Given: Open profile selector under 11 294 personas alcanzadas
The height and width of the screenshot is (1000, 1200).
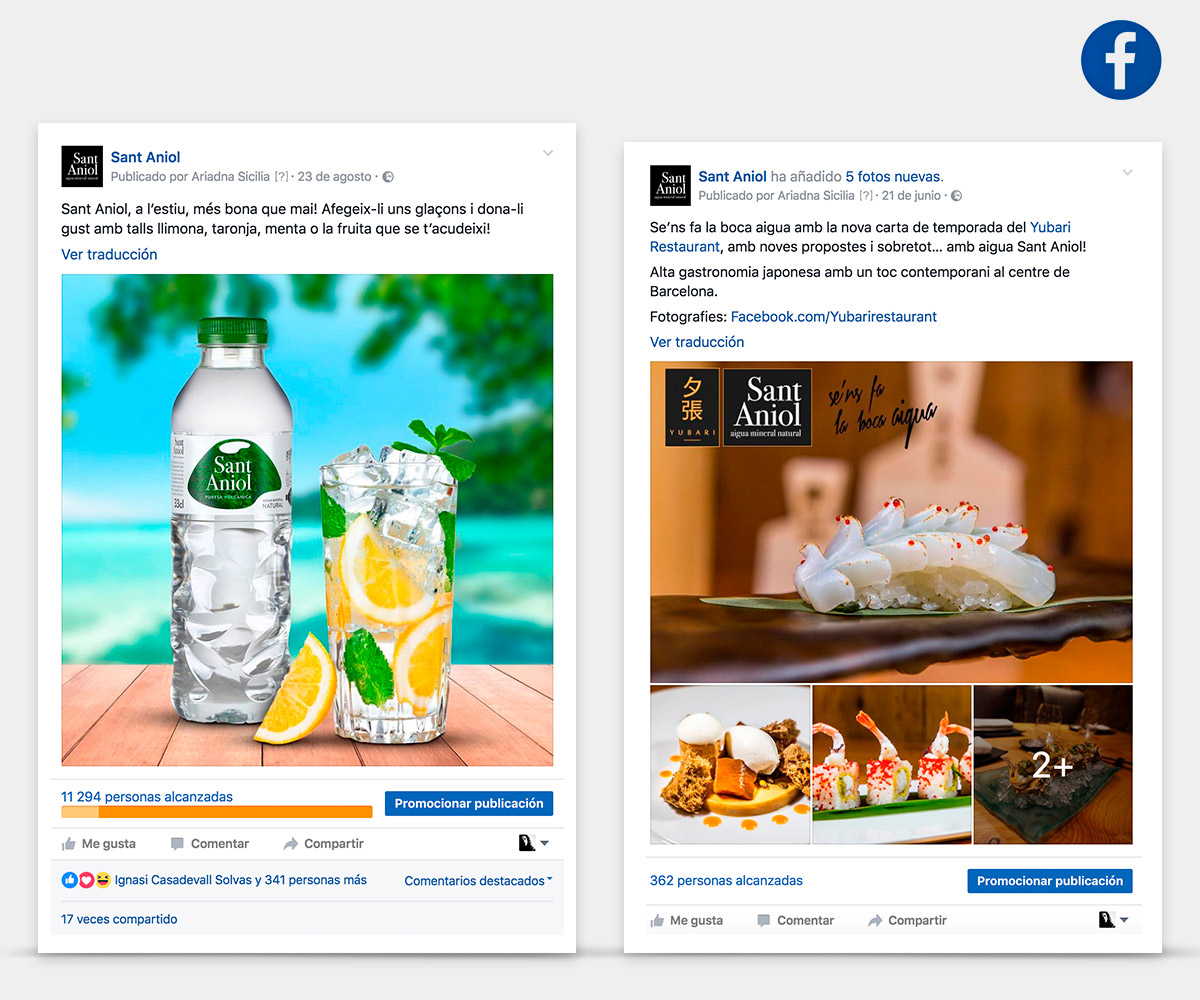Looking at the screenshot, I should pyautogui.click(x=534, y=843).
